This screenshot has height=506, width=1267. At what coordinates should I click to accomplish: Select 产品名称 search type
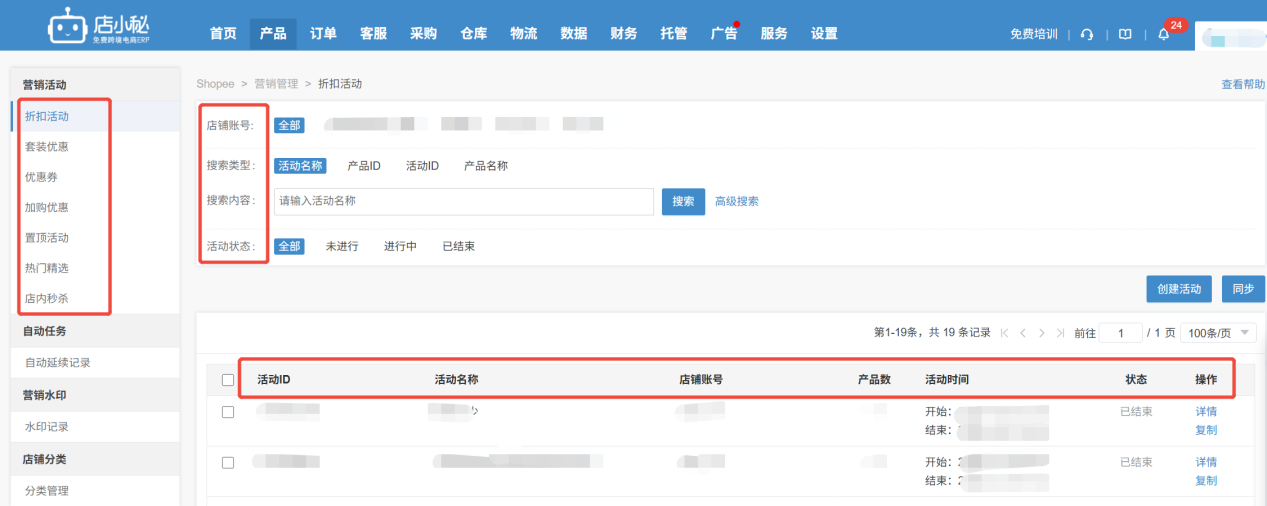486,166
